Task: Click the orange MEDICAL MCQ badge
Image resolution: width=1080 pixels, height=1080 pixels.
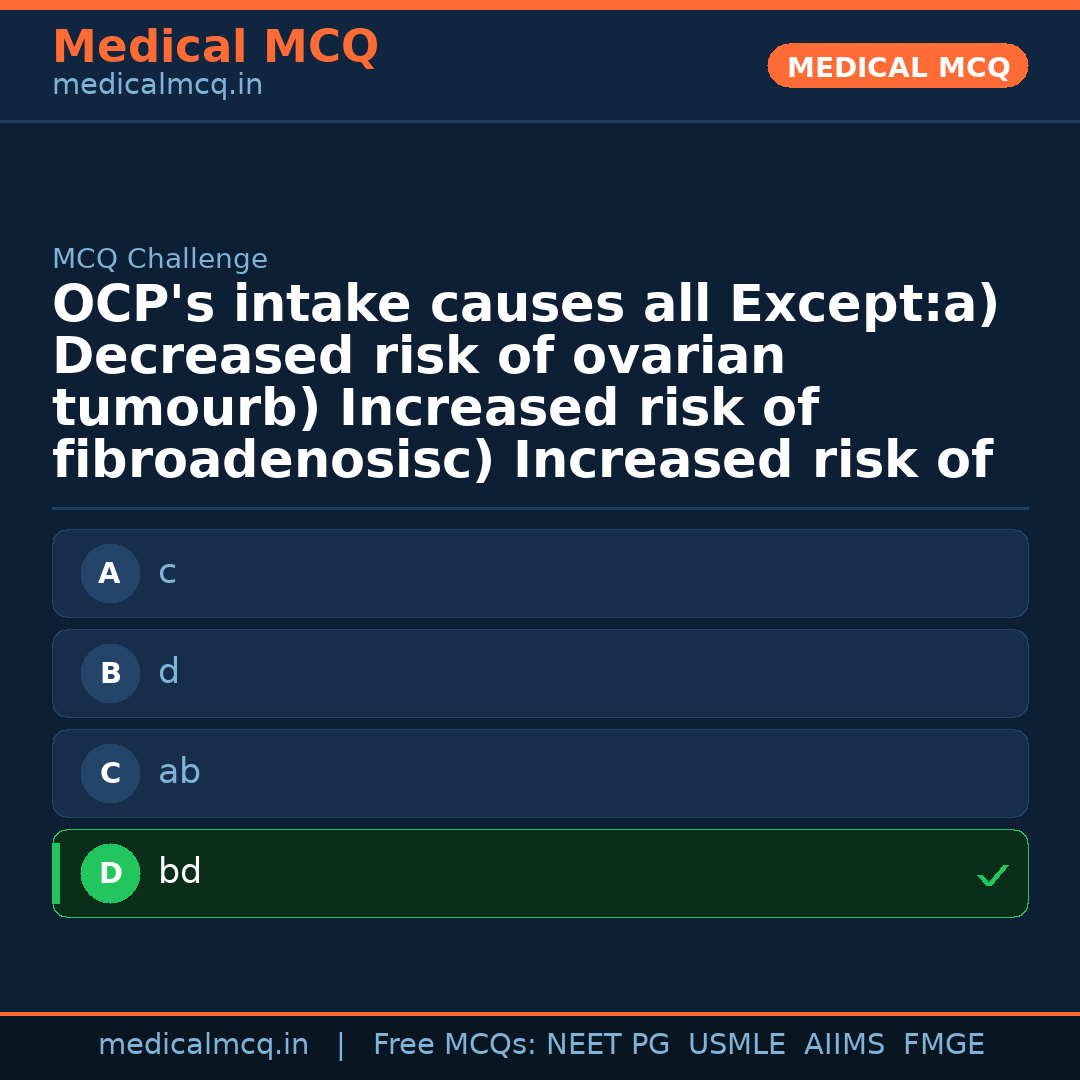Action: 897,66
